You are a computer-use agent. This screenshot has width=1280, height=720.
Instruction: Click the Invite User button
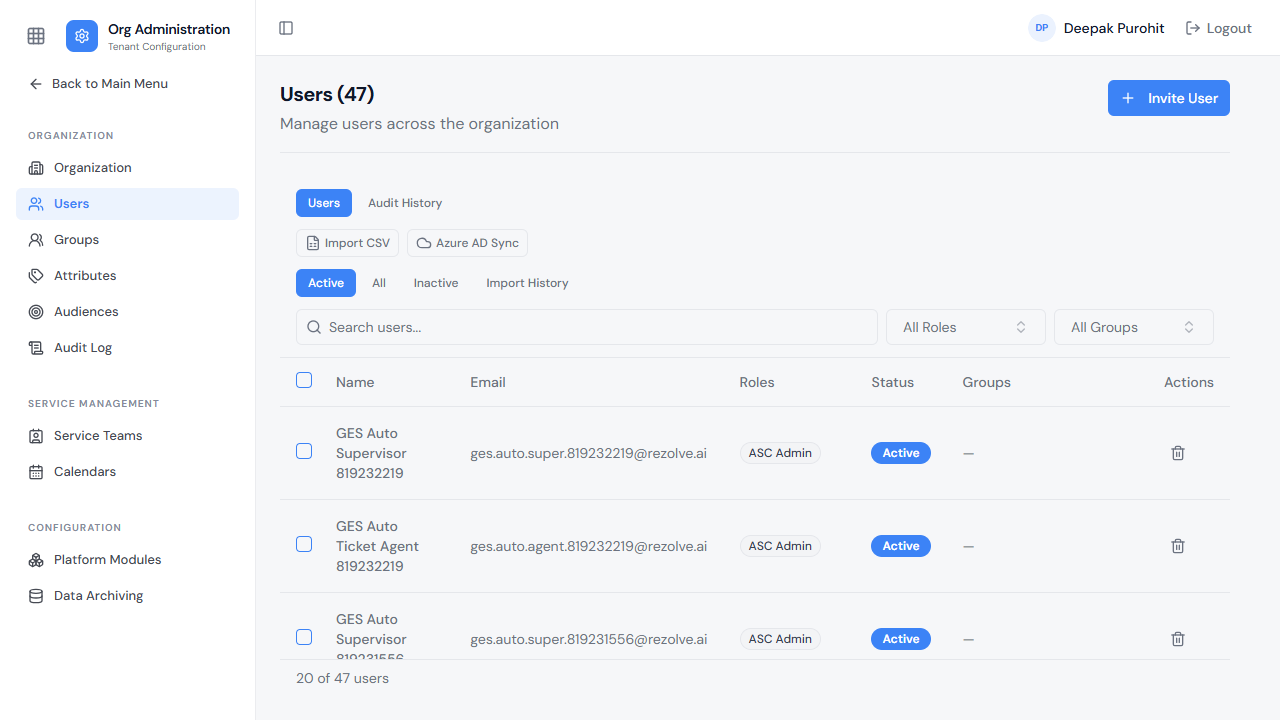coord(1169,98)
